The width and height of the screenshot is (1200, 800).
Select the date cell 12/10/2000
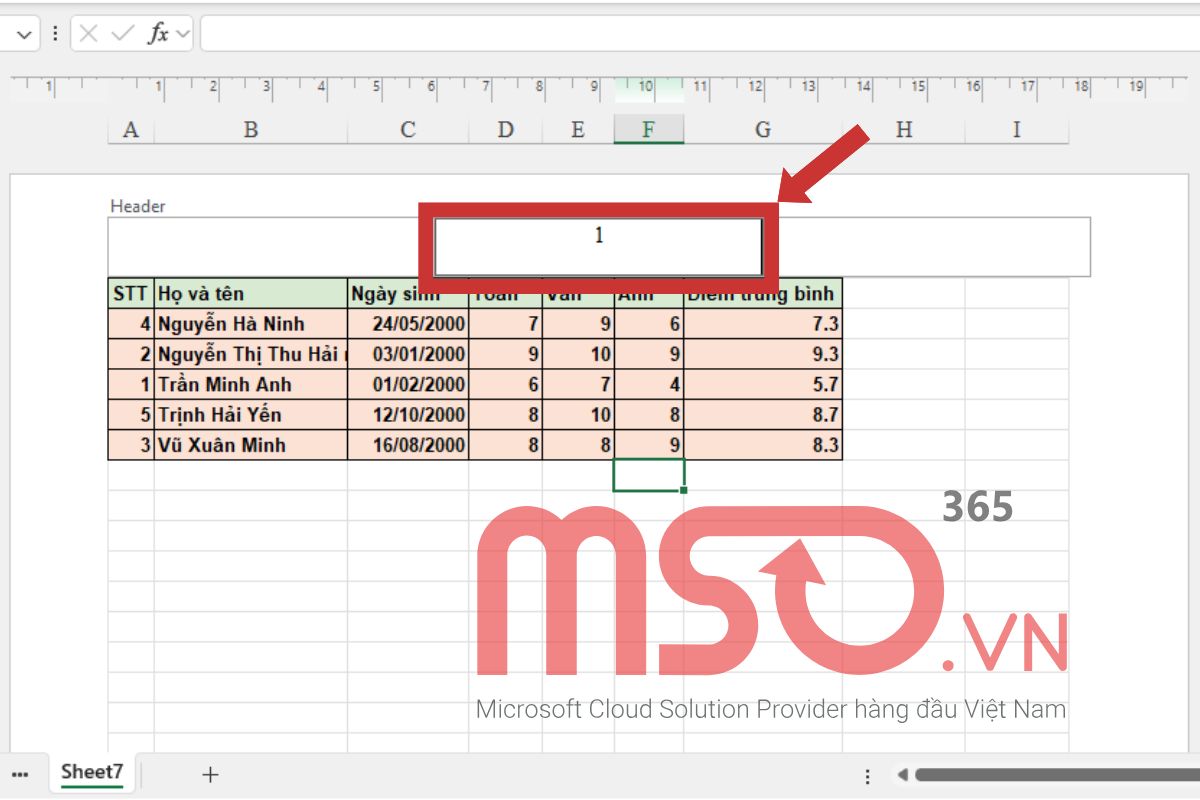[408, 415]
